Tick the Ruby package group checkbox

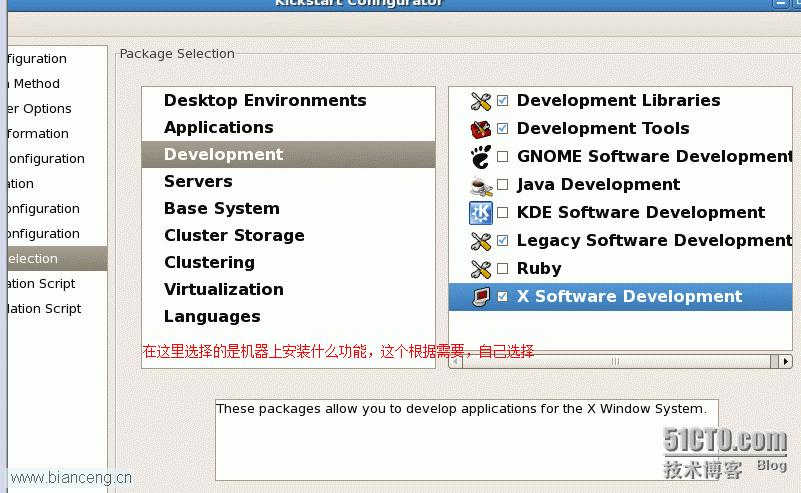pos(503,268)
